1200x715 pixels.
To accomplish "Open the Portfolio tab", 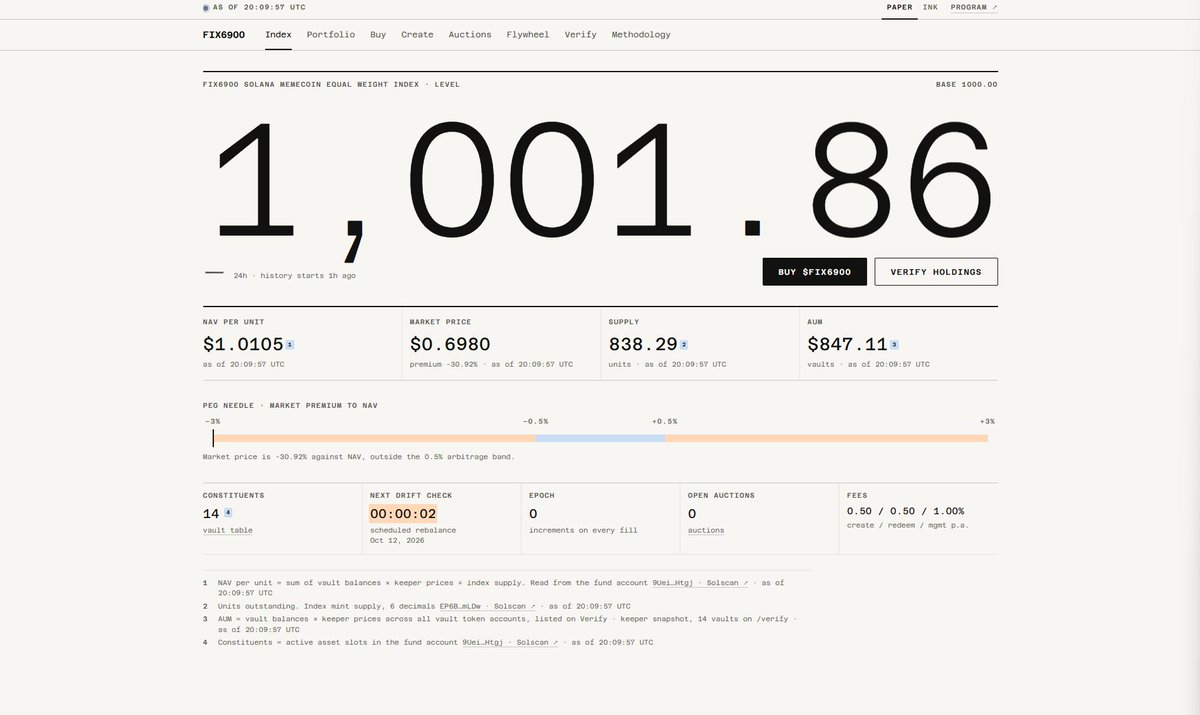I will (x=331, y=34).
